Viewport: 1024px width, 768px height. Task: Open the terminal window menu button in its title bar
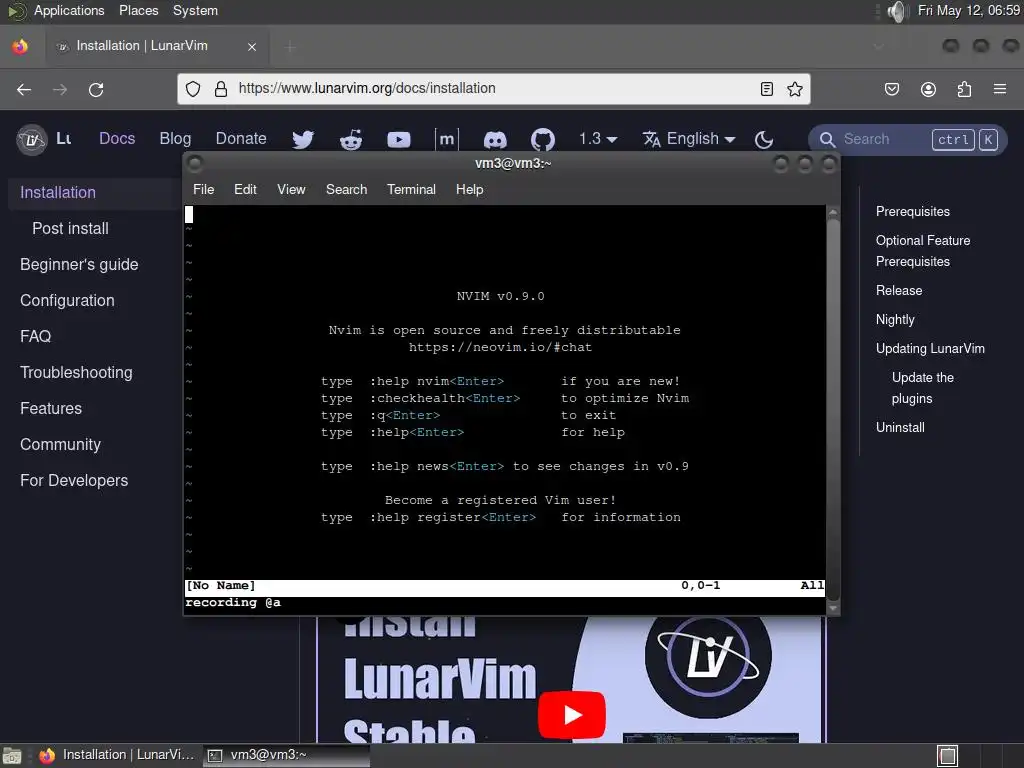click(x=195, y=163)
